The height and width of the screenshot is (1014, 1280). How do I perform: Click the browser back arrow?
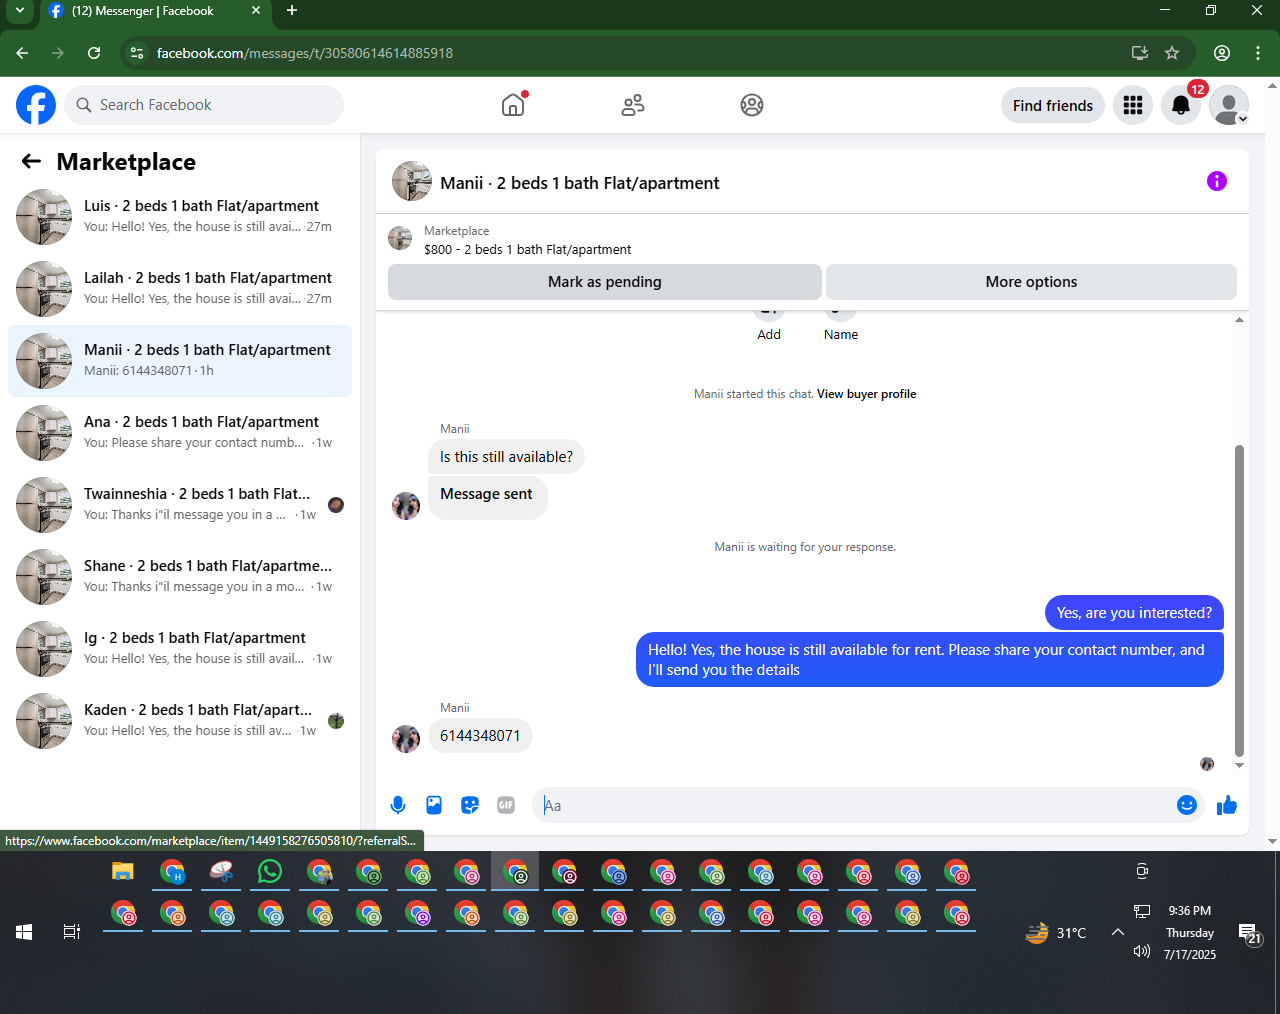pos(22,53)
